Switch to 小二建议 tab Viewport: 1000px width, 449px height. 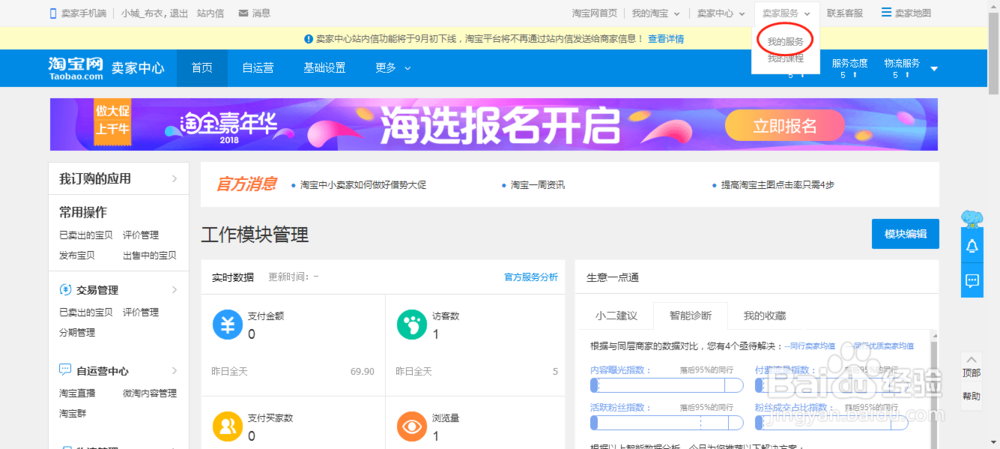pyautogui.click(x=615, y=316)
